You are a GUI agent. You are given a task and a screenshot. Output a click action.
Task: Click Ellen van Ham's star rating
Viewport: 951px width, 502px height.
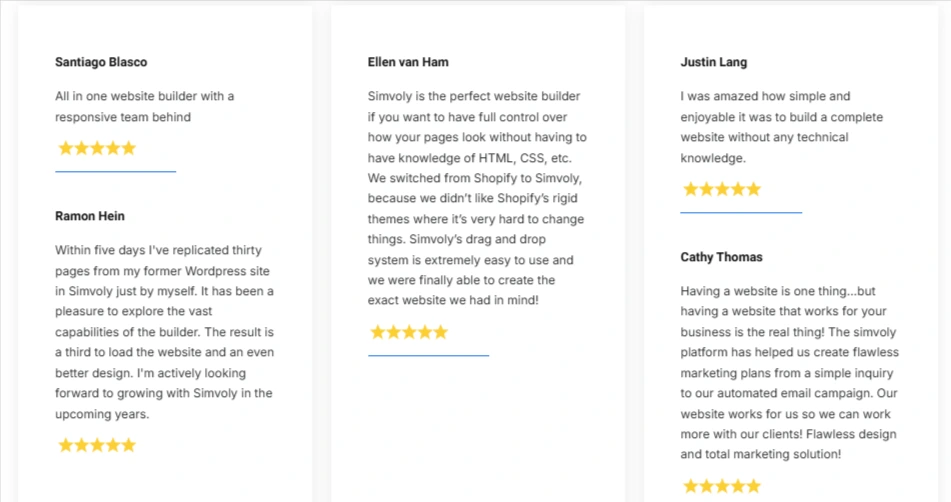(x=409, y=332)
